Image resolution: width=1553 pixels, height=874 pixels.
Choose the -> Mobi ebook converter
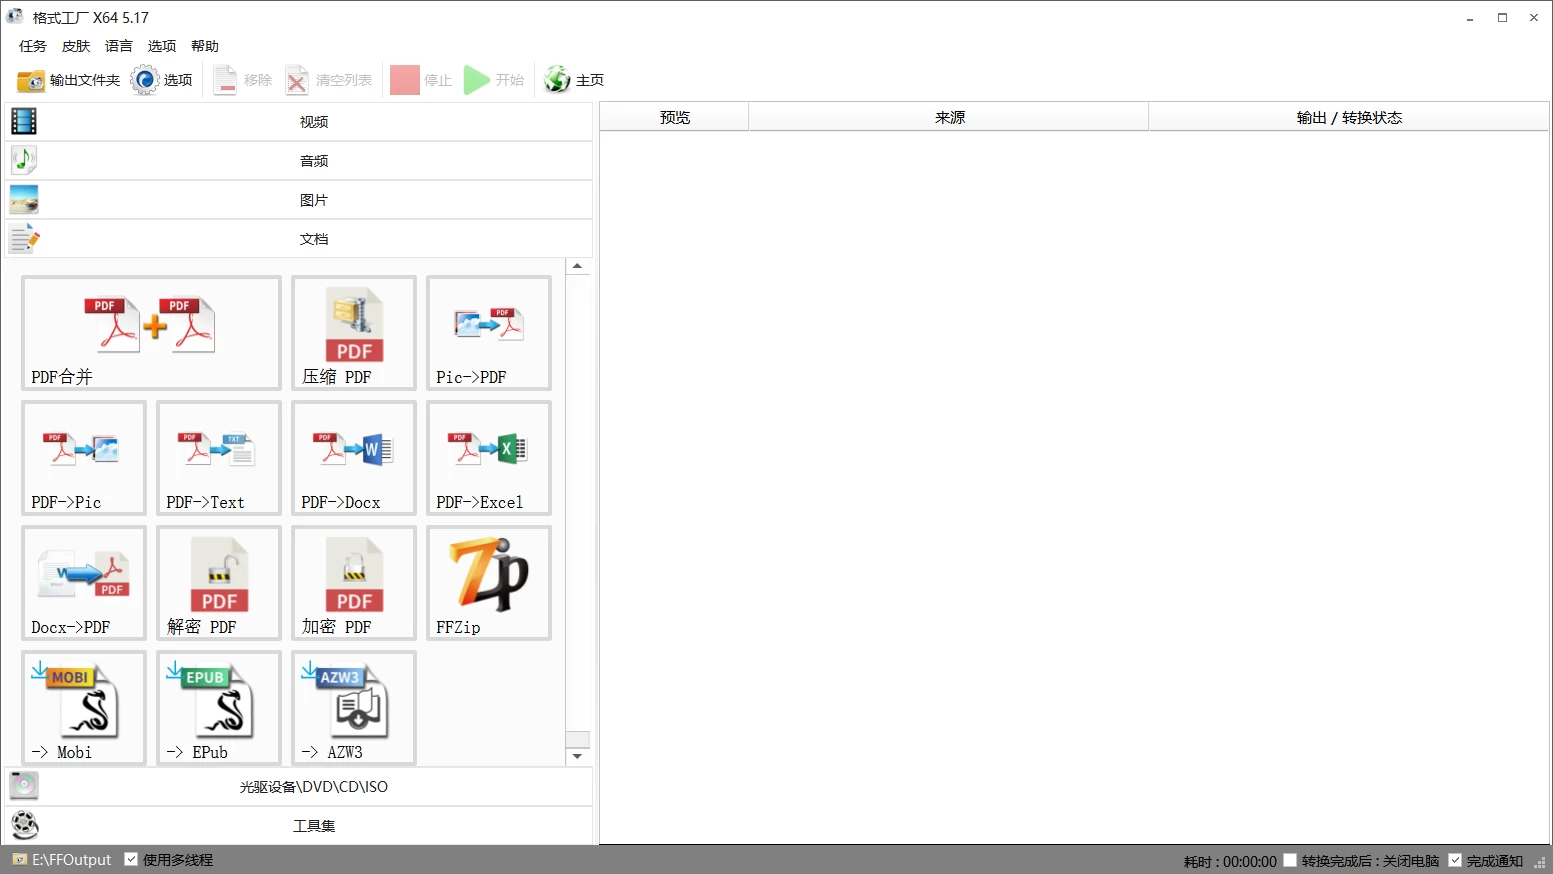pyautogui.click(x=84, y=708)
